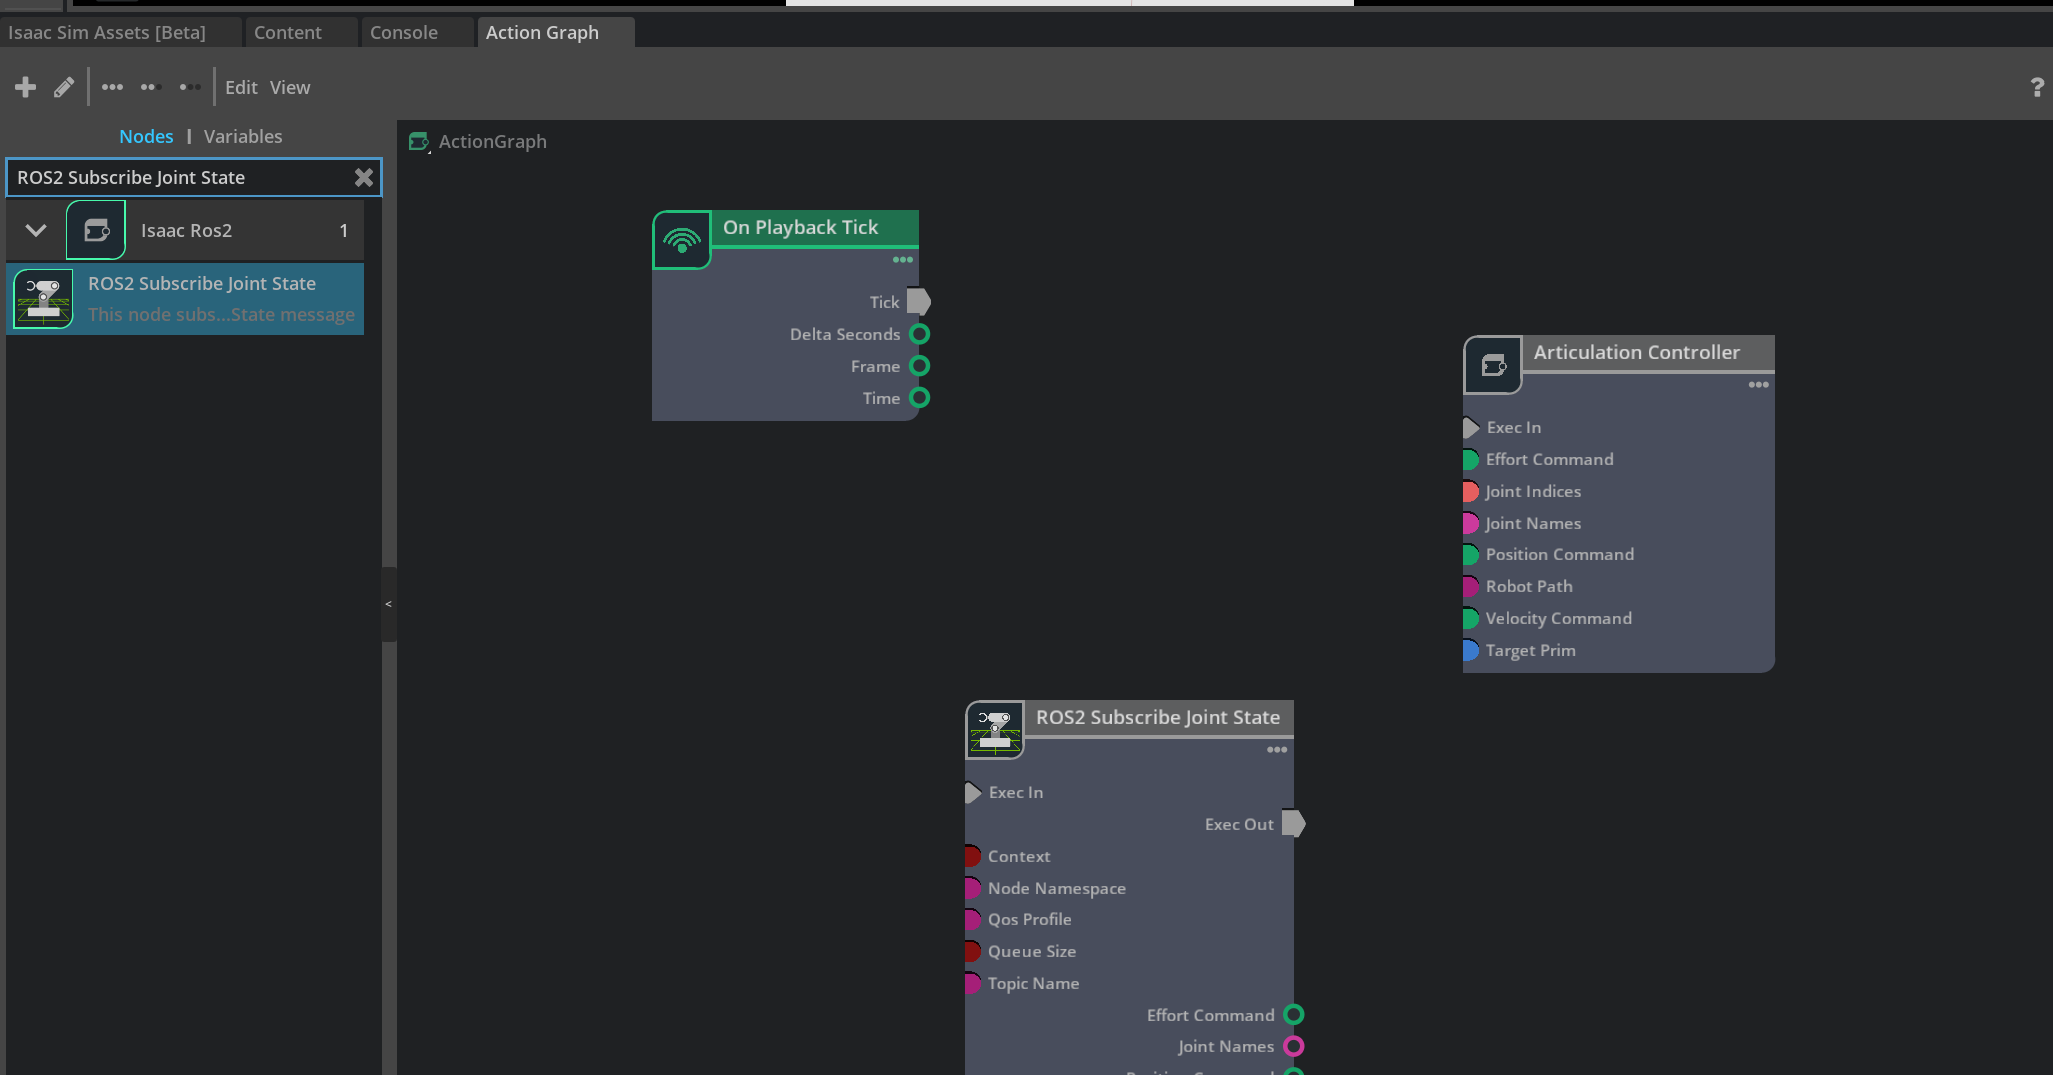Click the Exec Out output port
Screen dimensions: 2053x1075
[x=1294, y=823]
